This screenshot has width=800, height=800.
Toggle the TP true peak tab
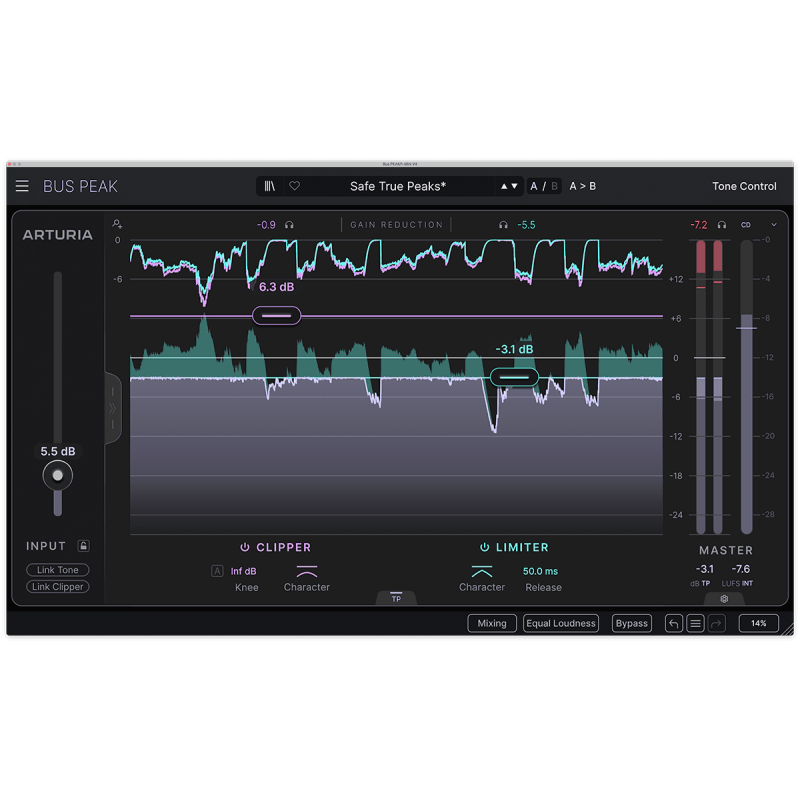(x=396, y=598)
